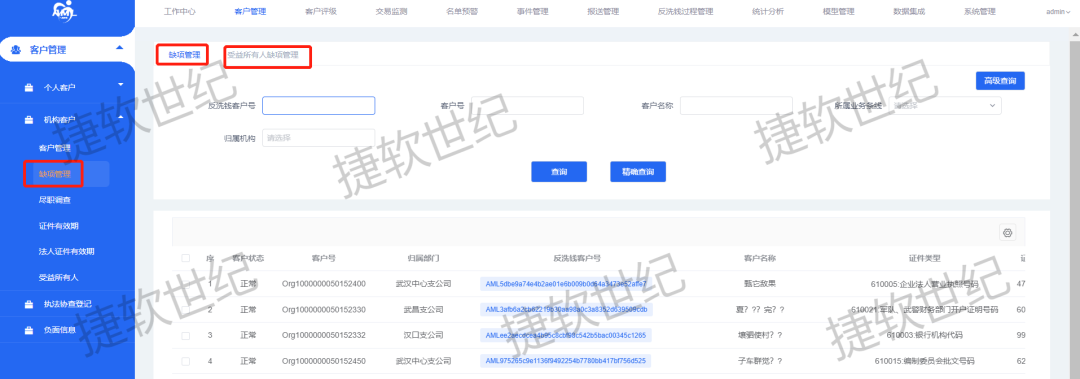Click cell 610003:银行机构代码
Screen dimensions: 1080x379
[x=924, y=336]
